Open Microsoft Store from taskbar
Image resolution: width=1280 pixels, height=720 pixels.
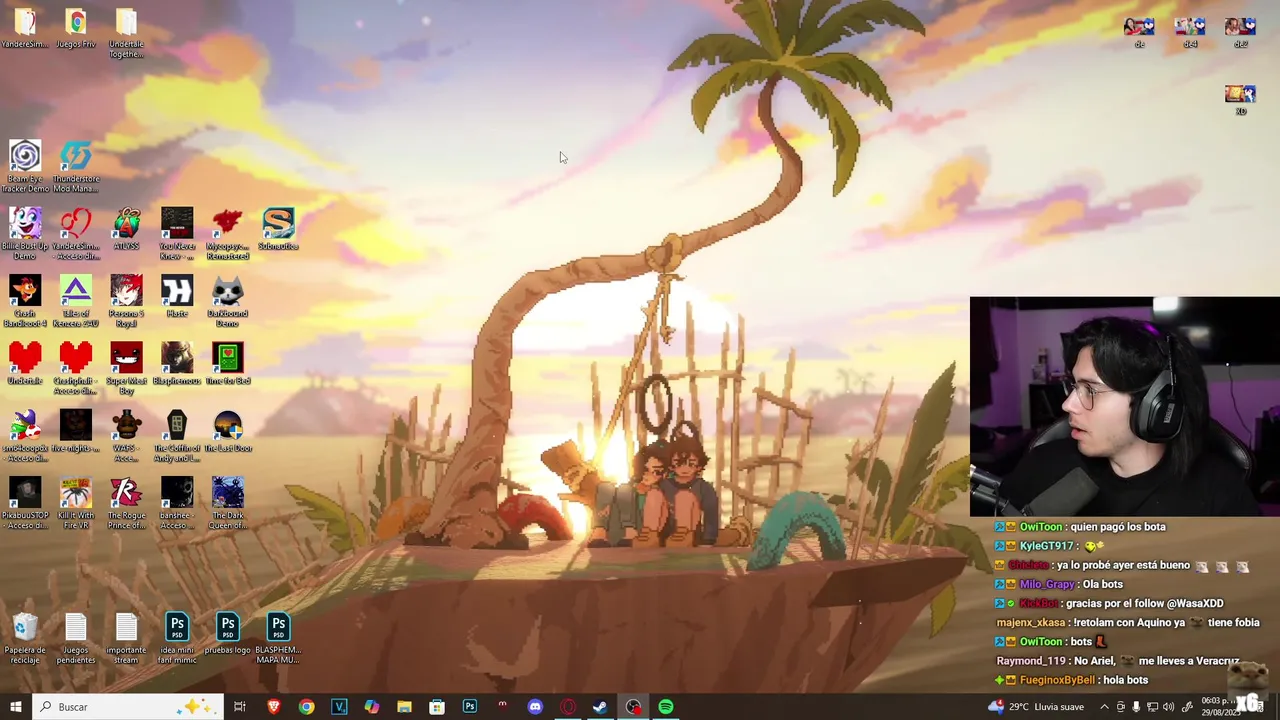[437, 707]
